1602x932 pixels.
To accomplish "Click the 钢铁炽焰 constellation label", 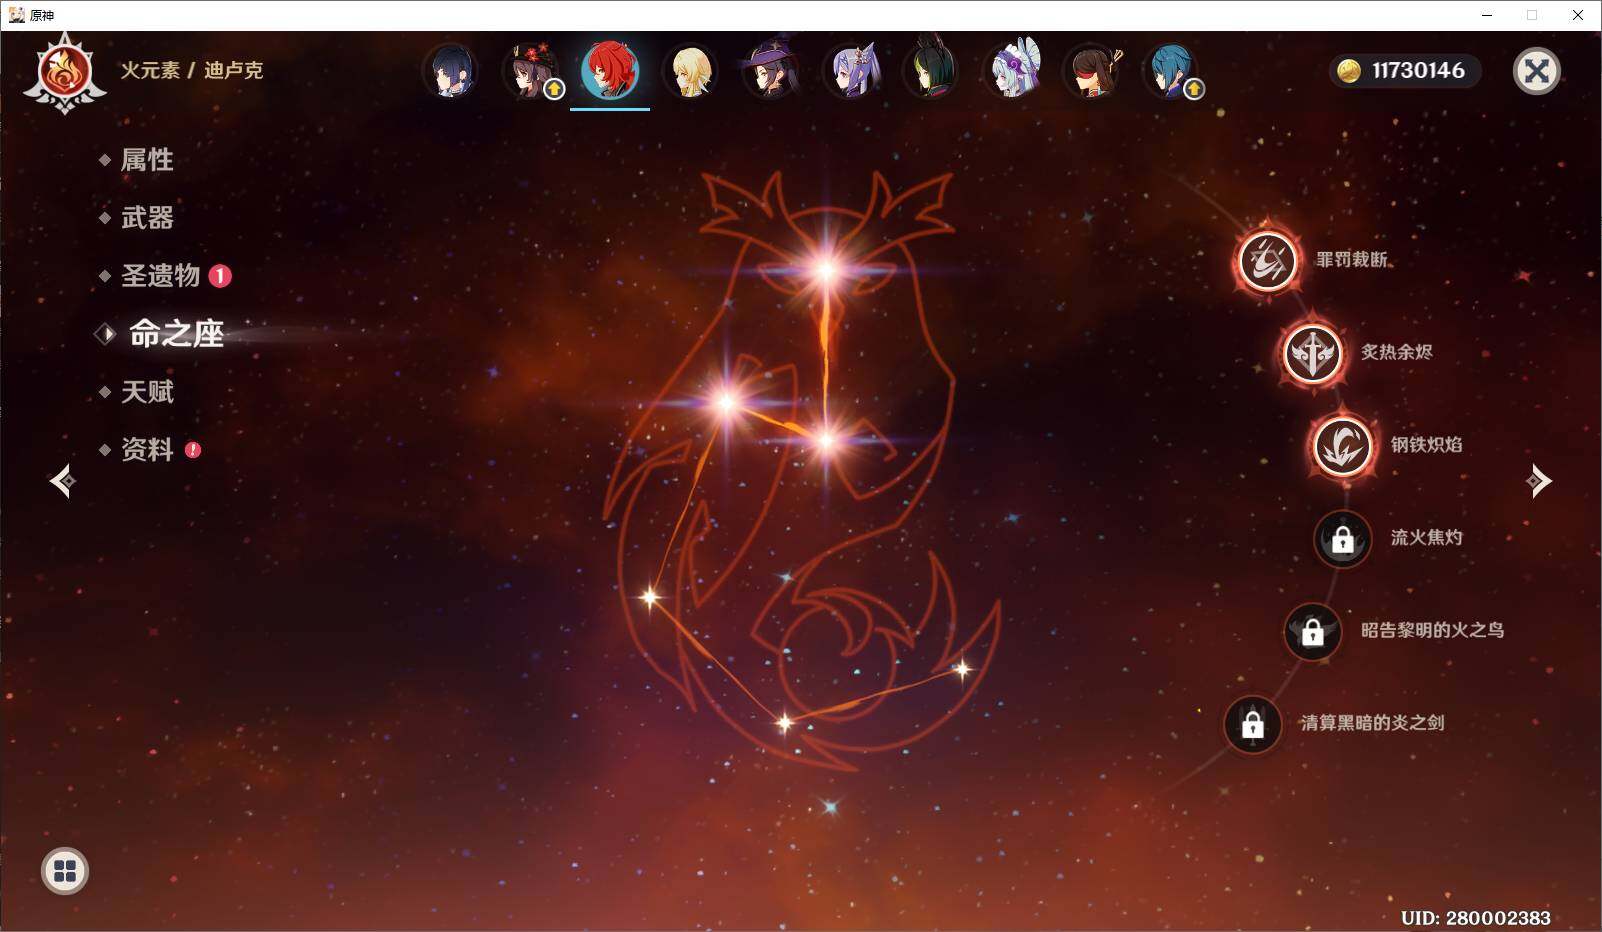I will coord(1426,445).
